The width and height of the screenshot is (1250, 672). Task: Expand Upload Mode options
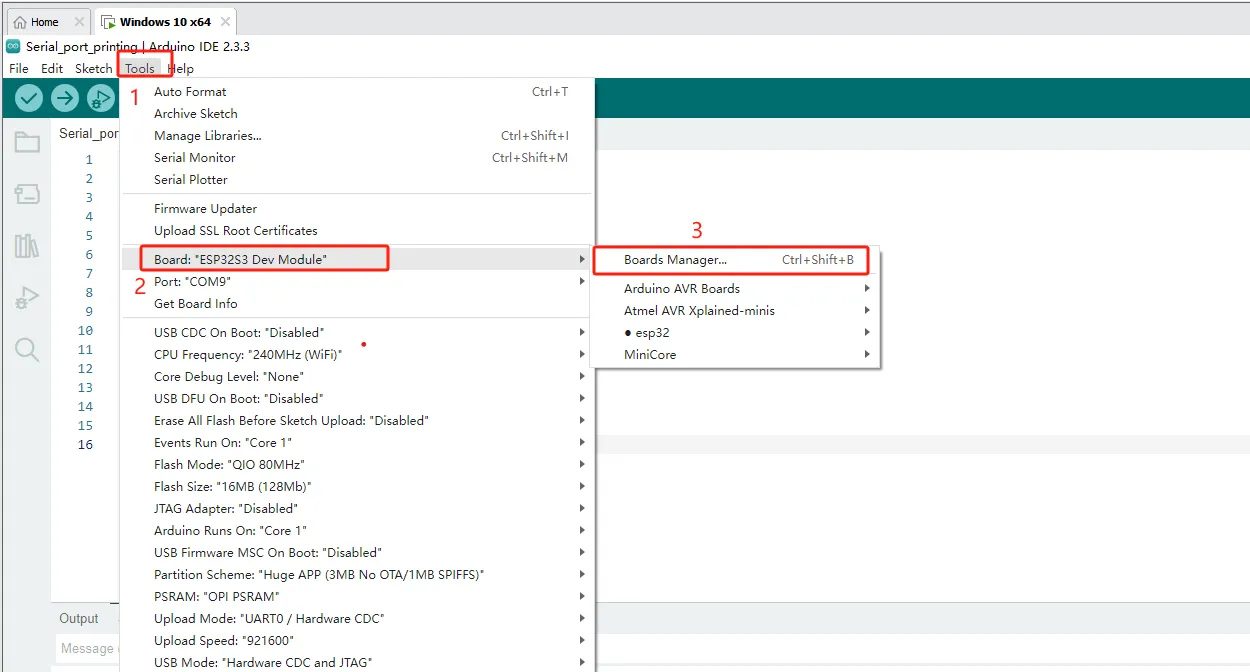pyautogui.click(x=357, y=618)
